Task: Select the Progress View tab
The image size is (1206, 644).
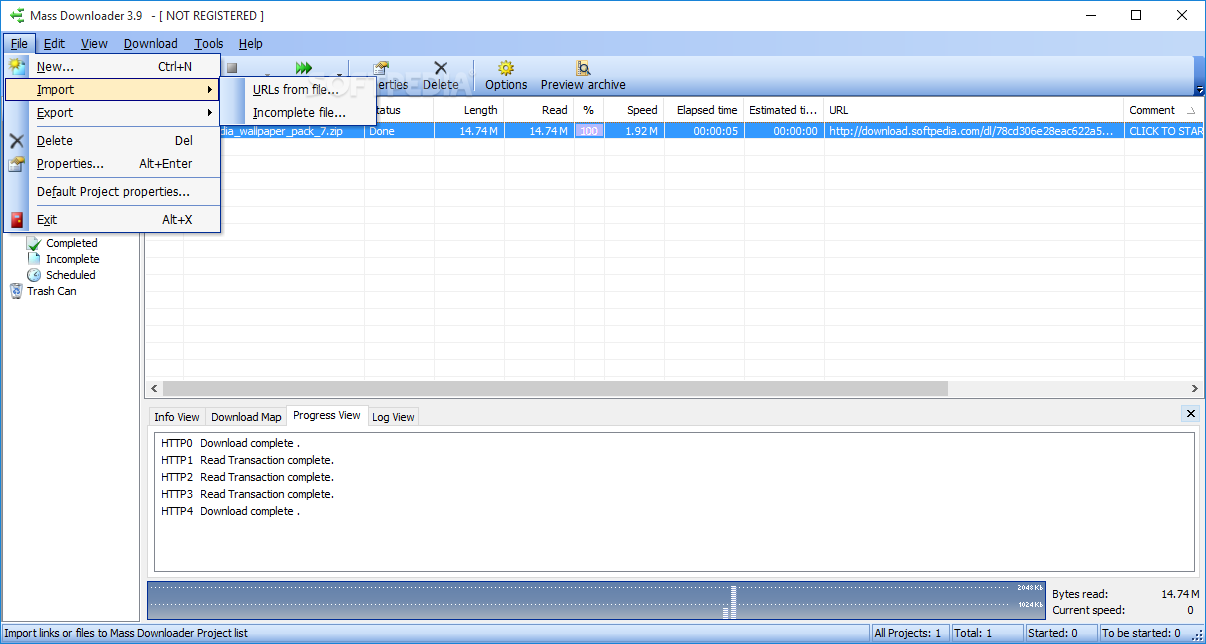Action: [x=326, y=415]
